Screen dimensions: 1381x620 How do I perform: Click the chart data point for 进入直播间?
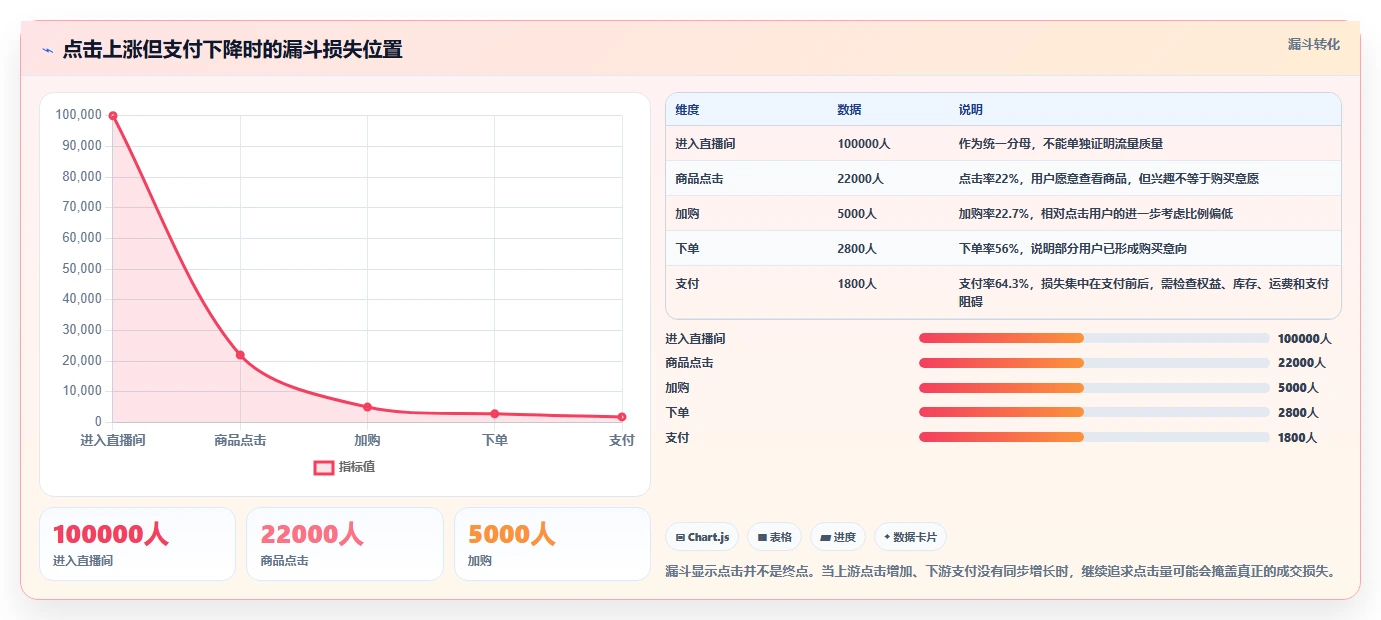(113, 116)
